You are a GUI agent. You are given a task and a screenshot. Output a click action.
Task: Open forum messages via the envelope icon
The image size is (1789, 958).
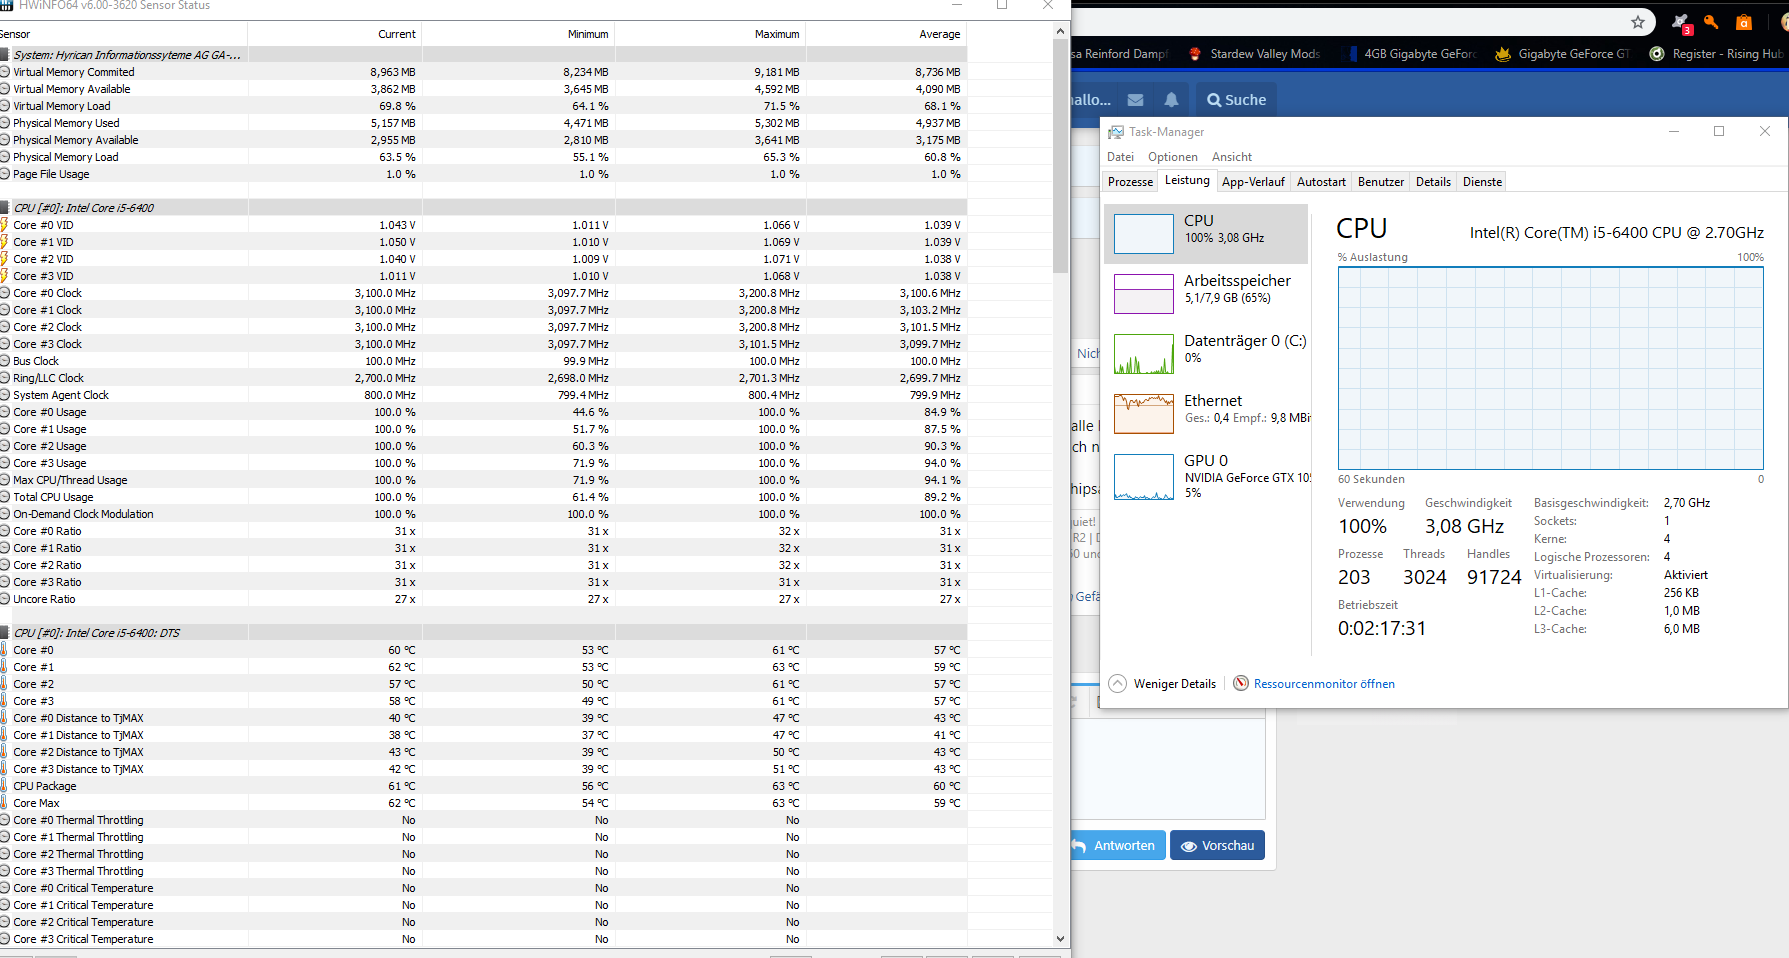point(1135,100)
